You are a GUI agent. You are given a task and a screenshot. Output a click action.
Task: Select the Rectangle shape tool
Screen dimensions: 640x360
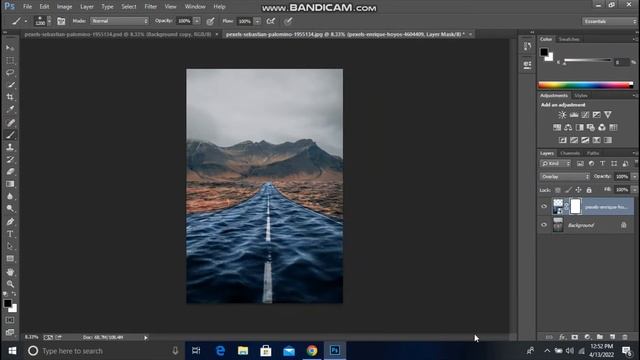point(10,258)
